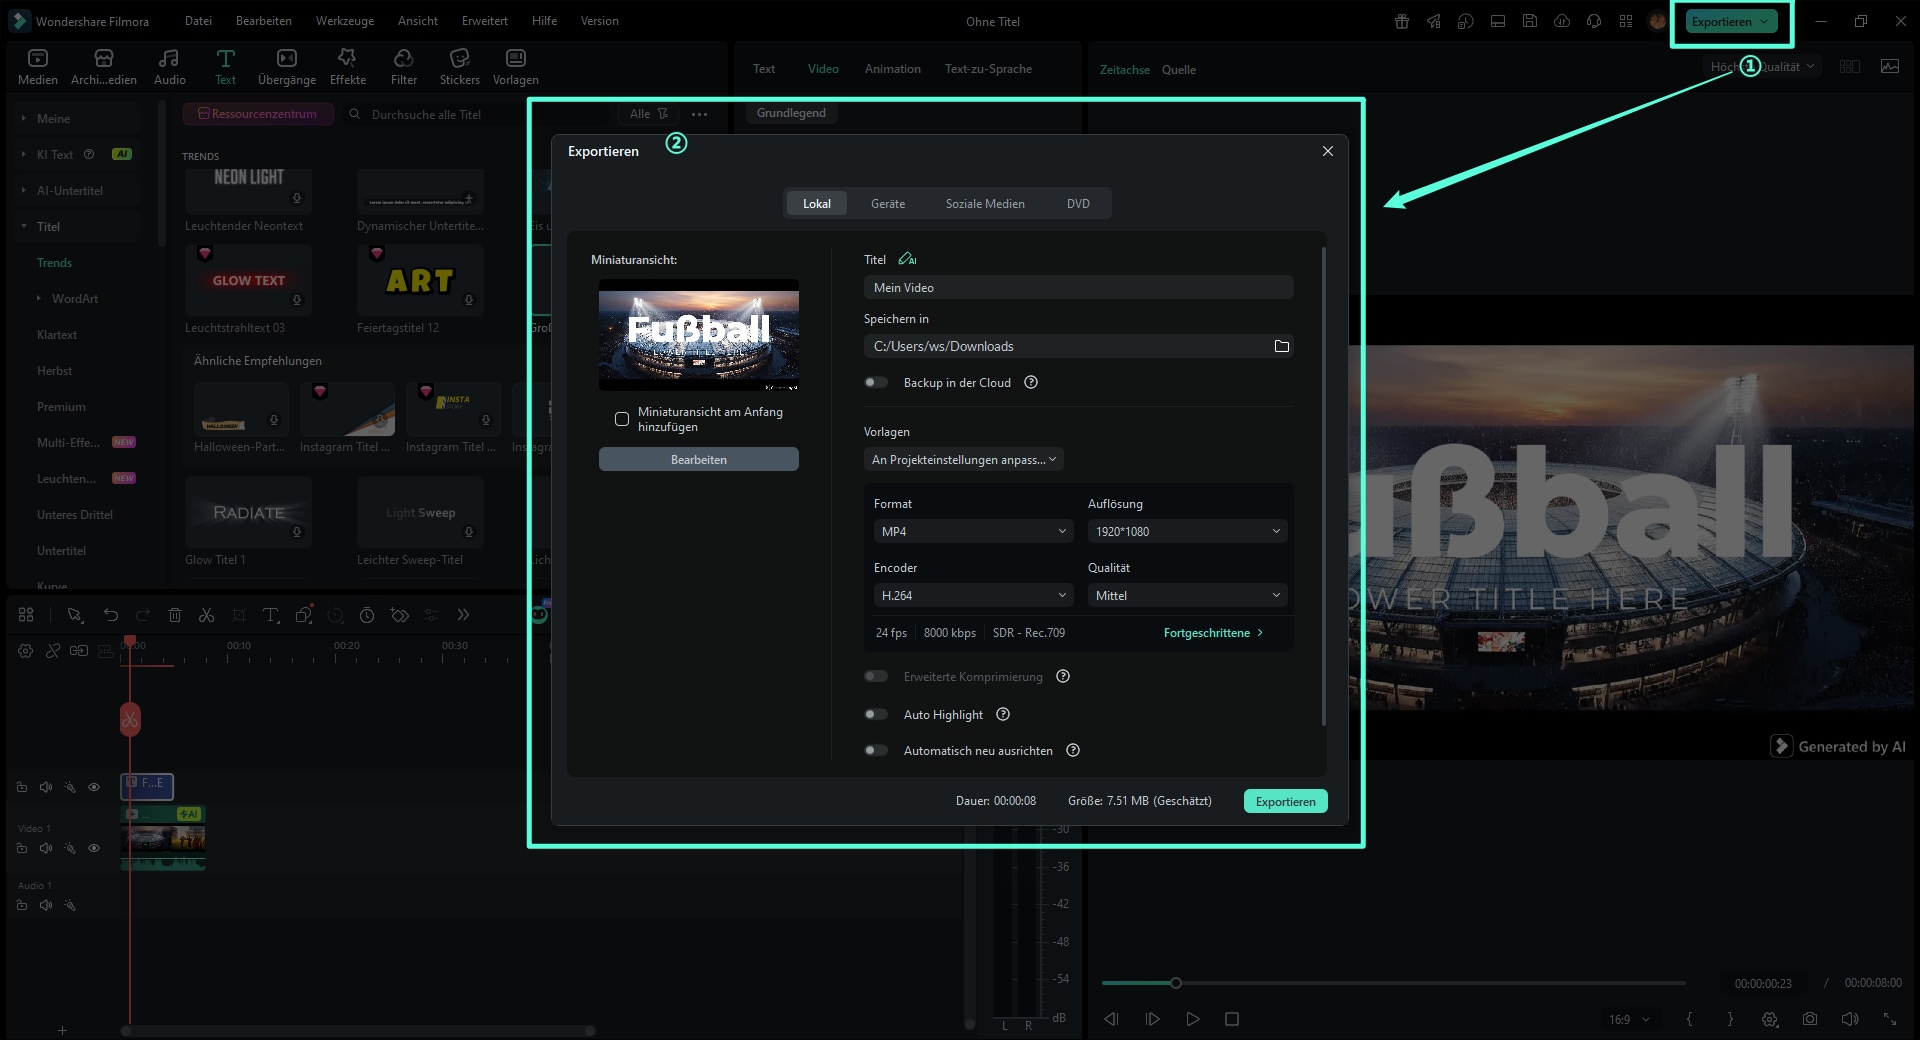The width and height of the screenshot is (1920, 1040).
Task: Enable Miniaturansicht am Anfang hinzufügen checkbox
Action: [622, 419]
